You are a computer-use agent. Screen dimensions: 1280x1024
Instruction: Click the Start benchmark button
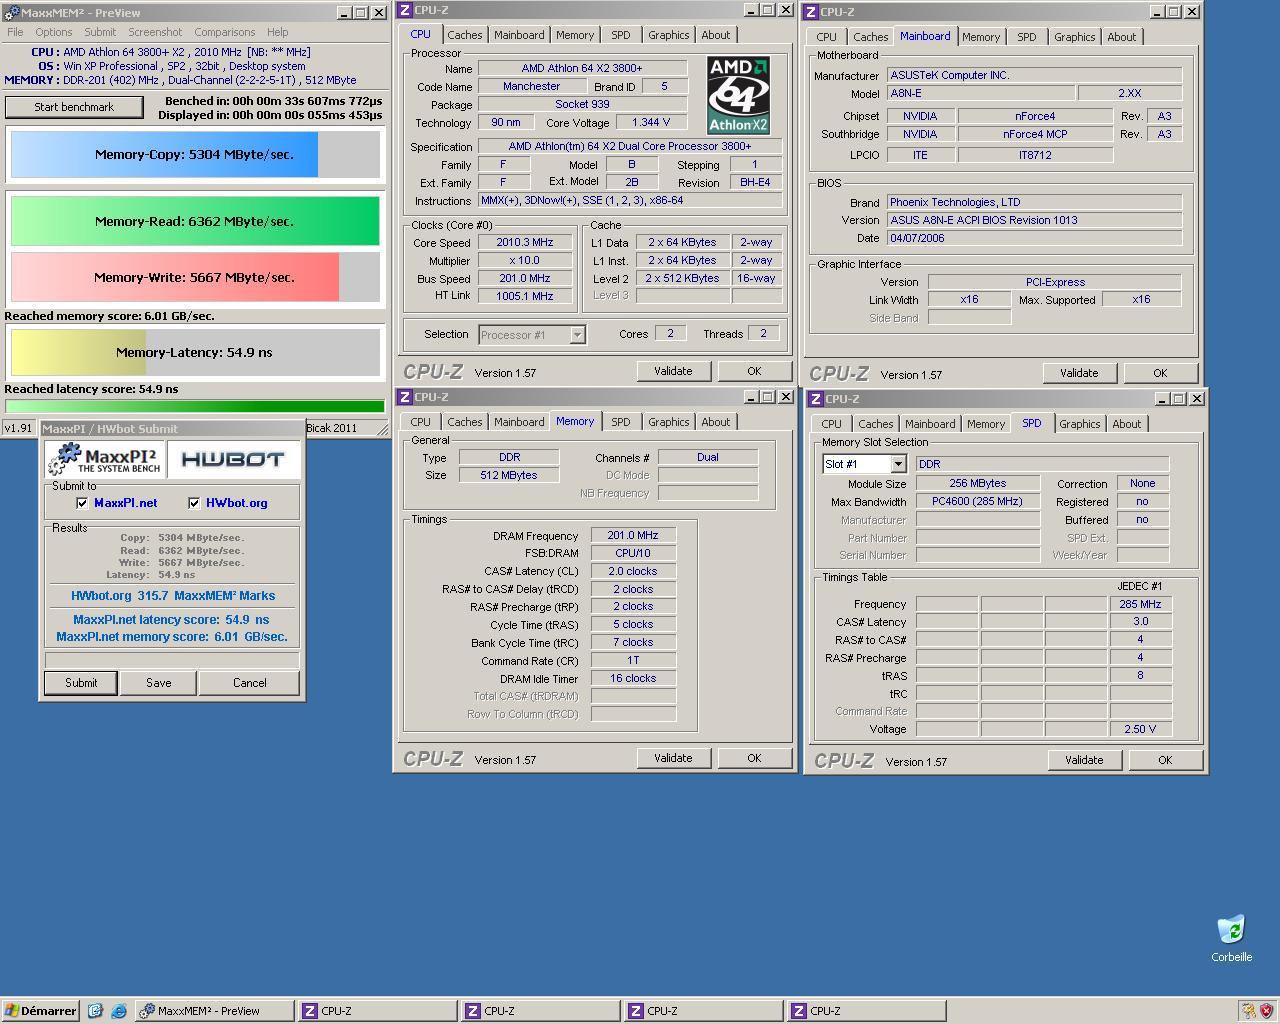pyautogui.click(x=74, y=107)
